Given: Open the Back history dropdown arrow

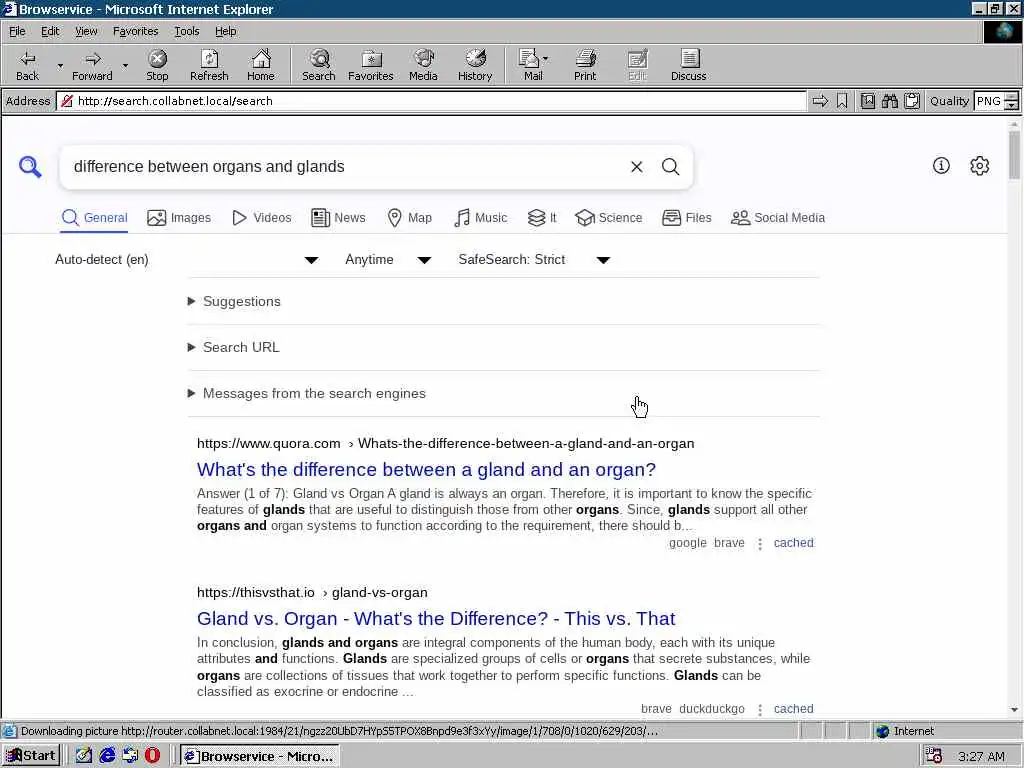Looking at the screenshot, I should (60, 65).
